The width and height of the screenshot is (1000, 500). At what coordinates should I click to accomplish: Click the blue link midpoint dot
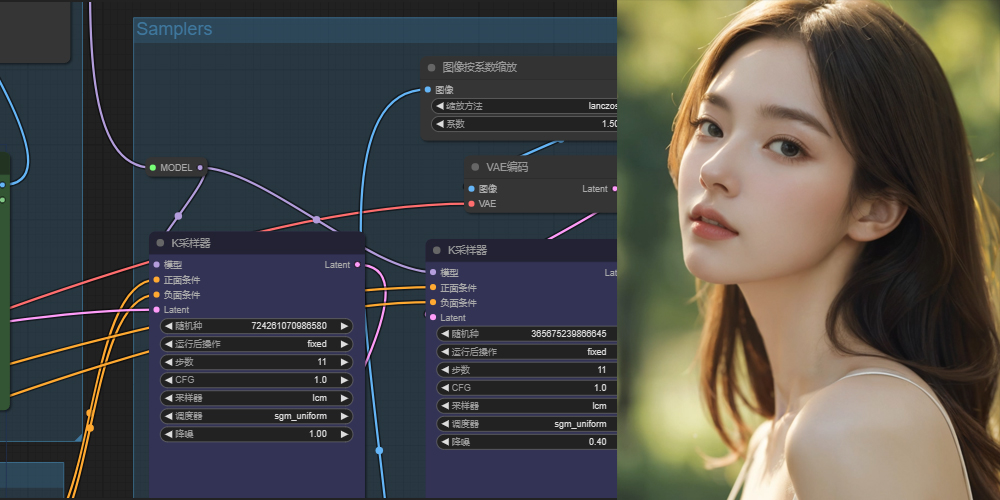pos(379,450)
